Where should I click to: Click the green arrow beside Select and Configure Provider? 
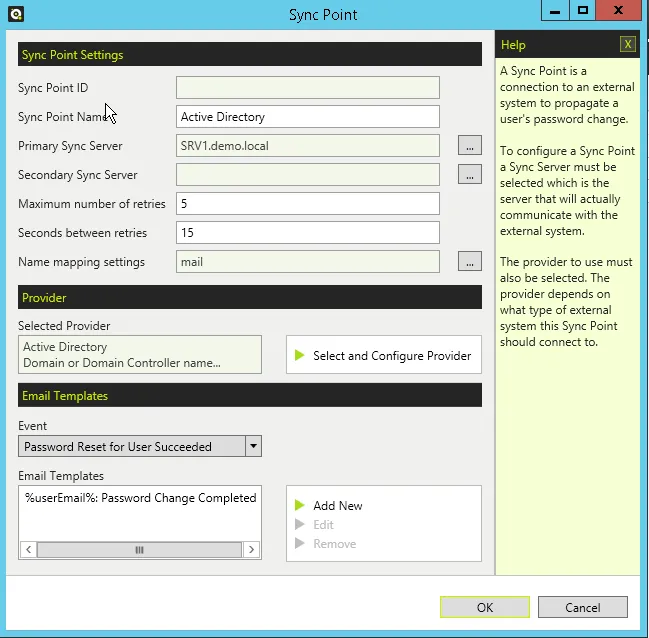tap(299, 355)
